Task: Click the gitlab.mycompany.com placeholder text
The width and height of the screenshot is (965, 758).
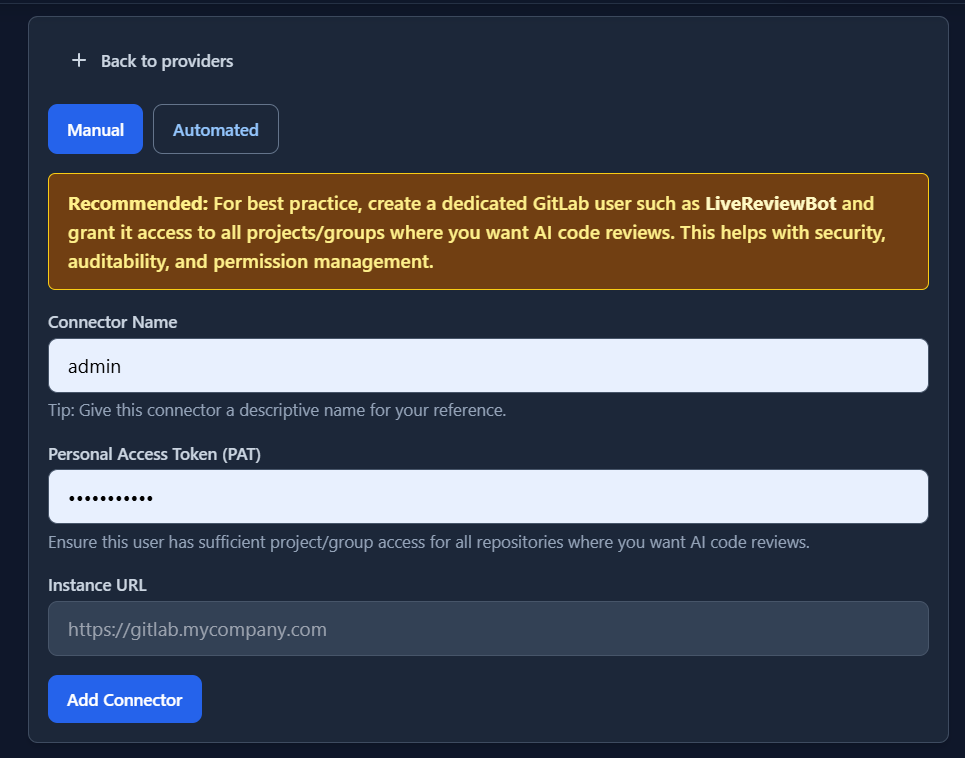Action: (x=197, y=630)
